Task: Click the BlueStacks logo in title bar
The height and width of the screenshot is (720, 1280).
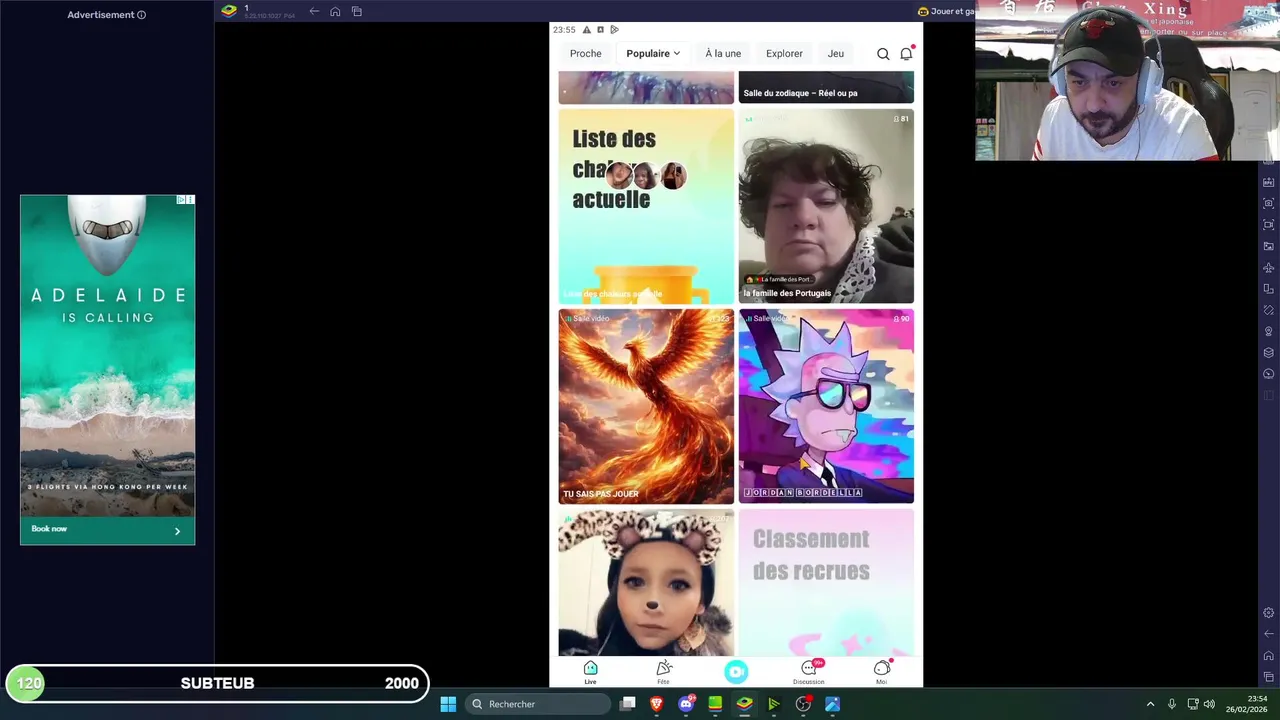Action: pyautogui.click(x=229, y=11)
